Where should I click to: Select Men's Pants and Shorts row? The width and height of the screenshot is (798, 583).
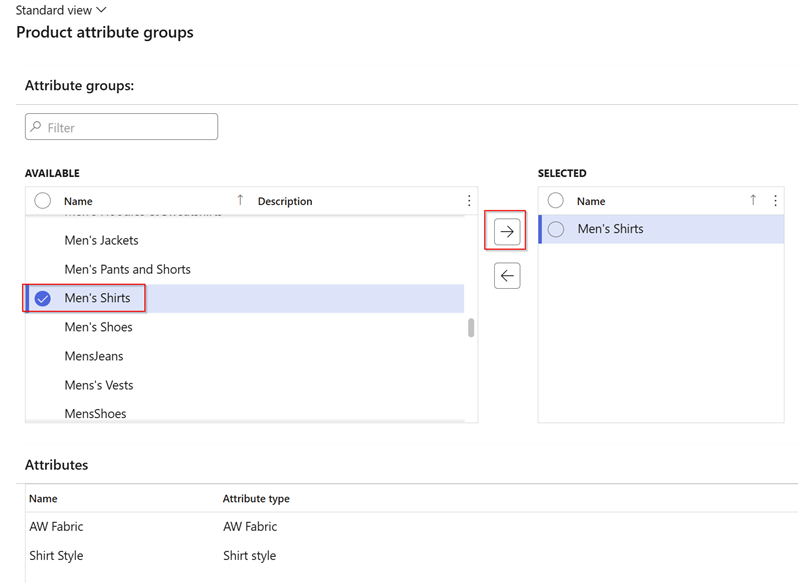coord(245,270)
